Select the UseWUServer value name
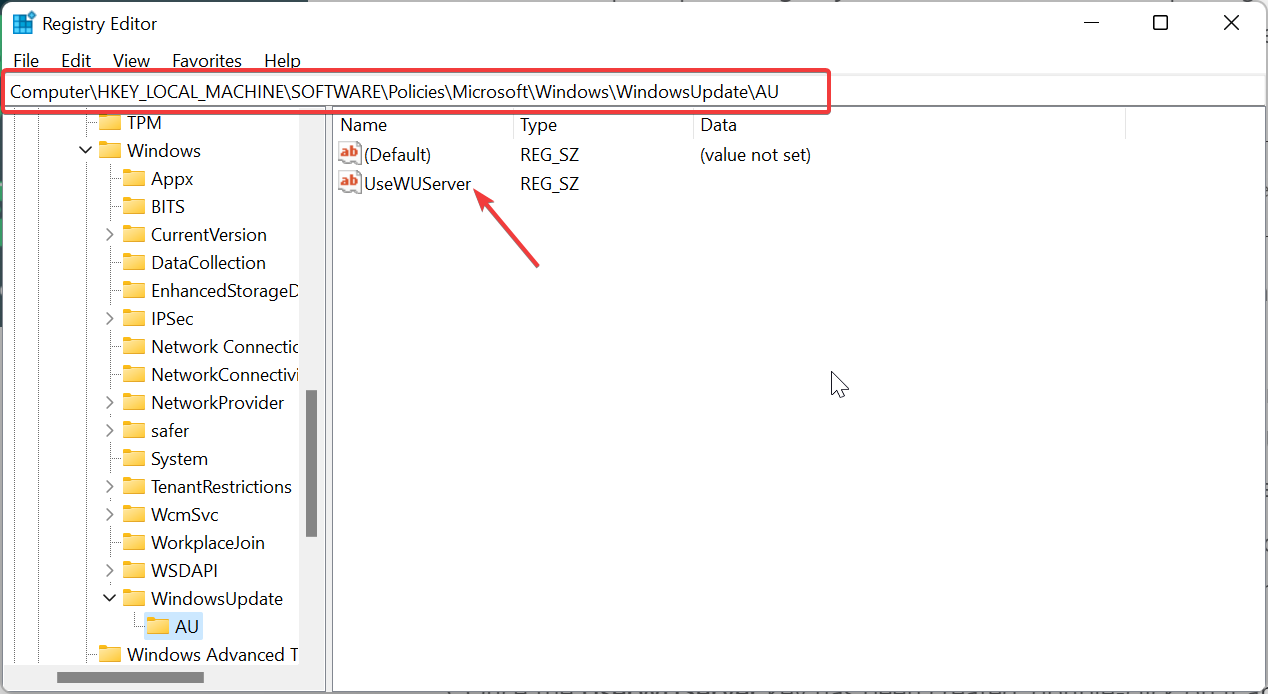1268x694 pixels. pyautogui.click(x=417, y=184)
